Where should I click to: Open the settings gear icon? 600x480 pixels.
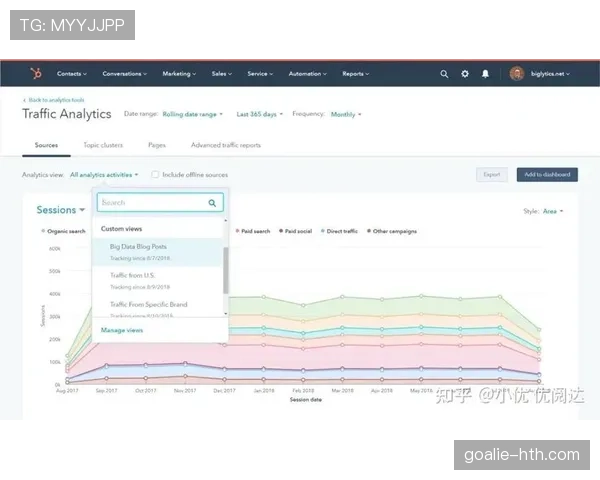click(465, 74)
